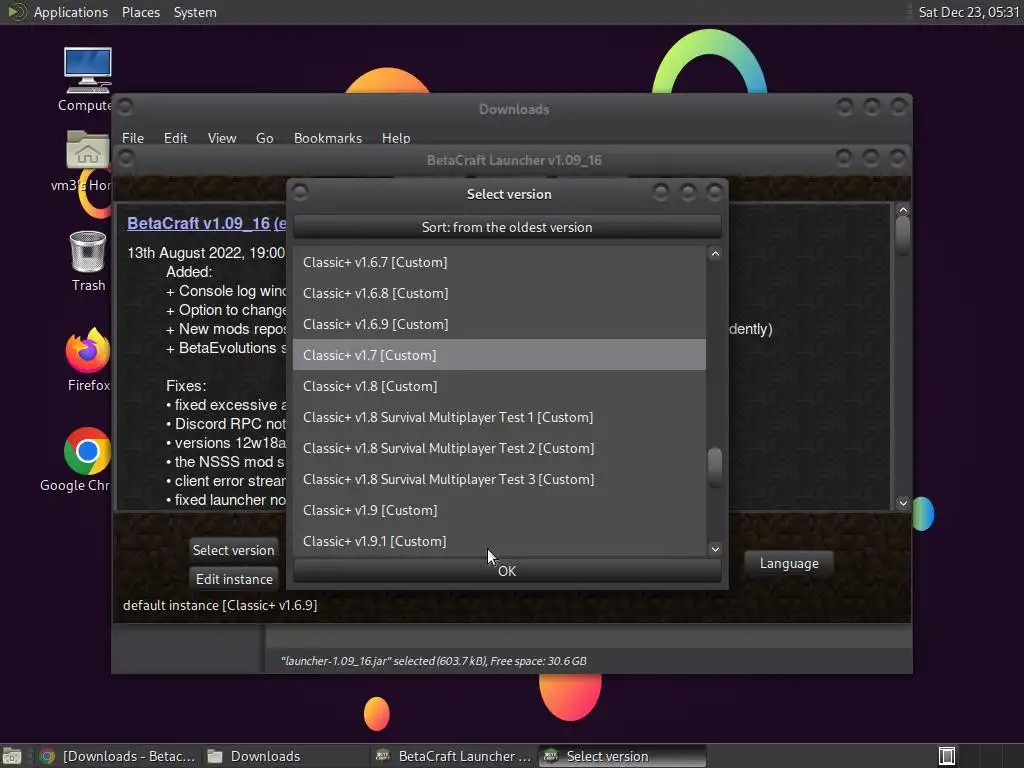Select Classic+ v1.8 [Custom]
The width and height of the screenshot is (1024, 768).
500,386
